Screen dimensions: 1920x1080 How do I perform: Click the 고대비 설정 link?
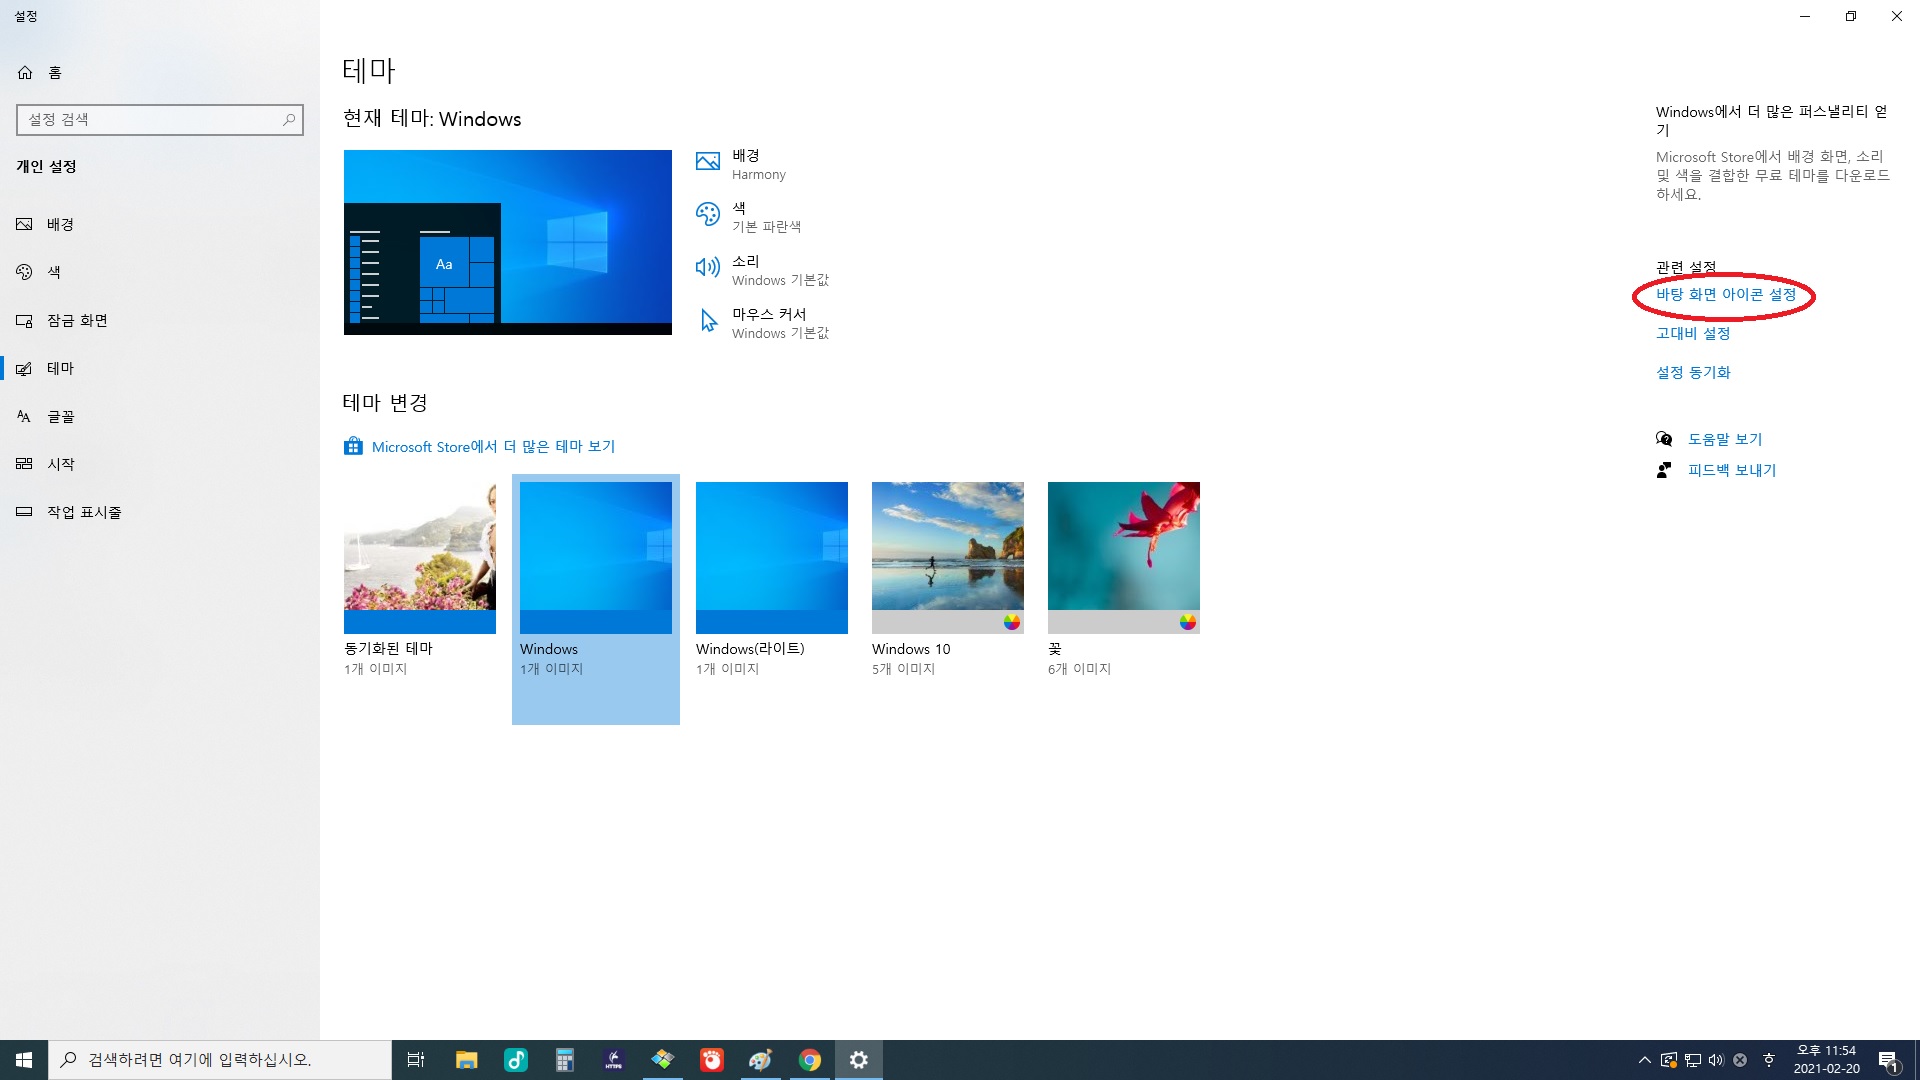click(1692, 334)
